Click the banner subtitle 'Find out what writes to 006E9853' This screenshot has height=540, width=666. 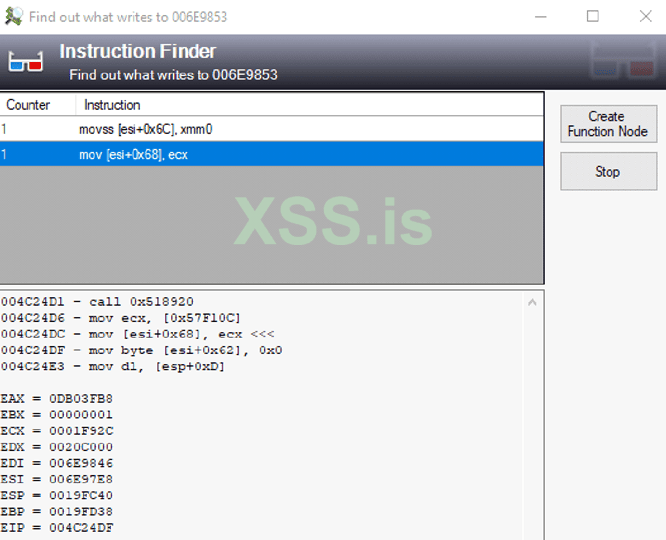tap(173, 75)
